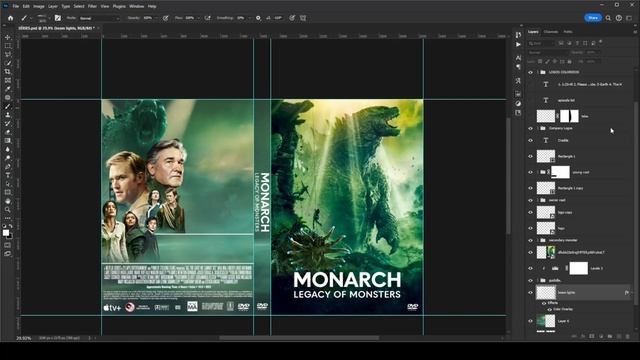Click the Actions play icon in side dock
Image resolution: width=640 pixels, height=360 pixels.
(518, 44)
